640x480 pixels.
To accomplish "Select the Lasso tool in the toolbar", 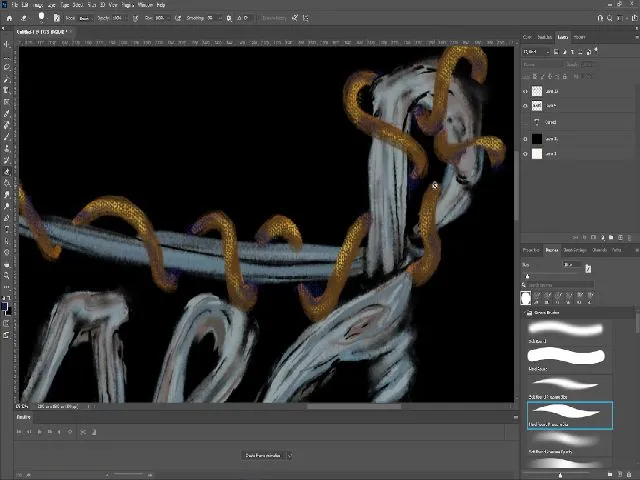I will (x=7, y=67).
